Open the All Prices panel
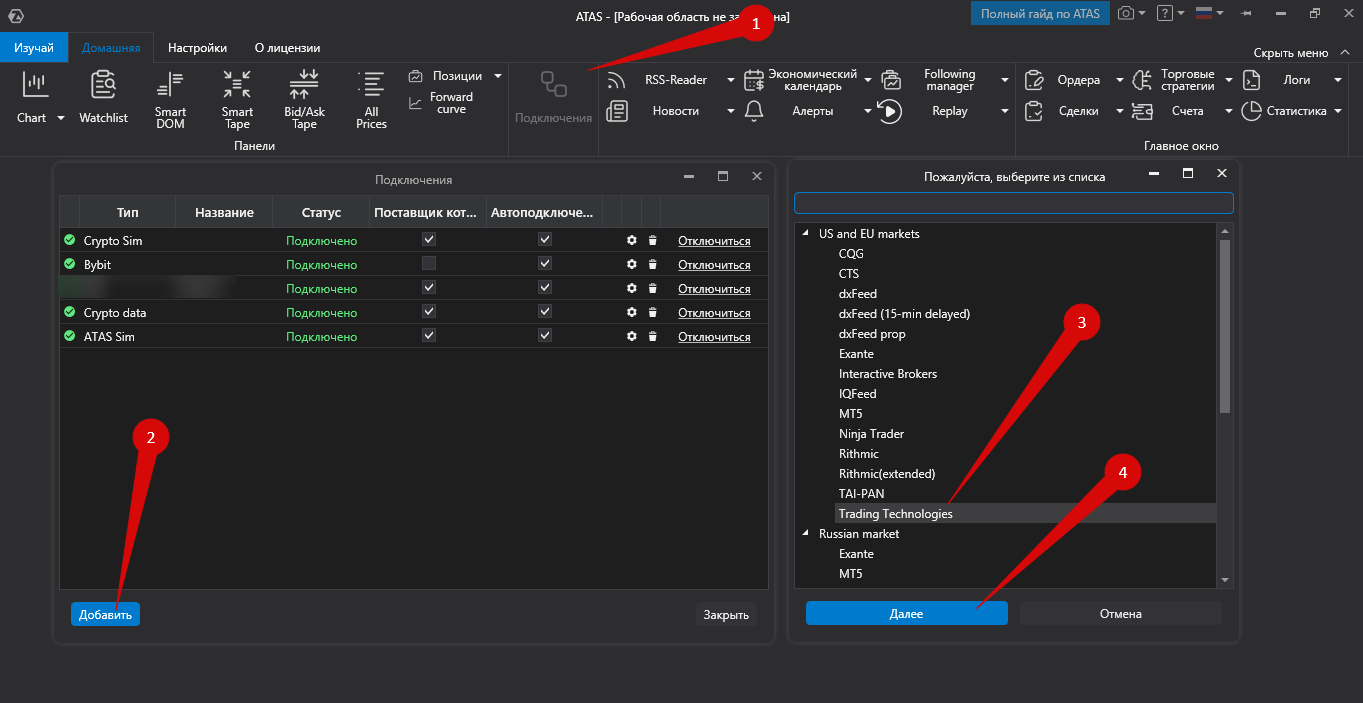Viewport: 1363px width, 703px height. tap(371, 99)
